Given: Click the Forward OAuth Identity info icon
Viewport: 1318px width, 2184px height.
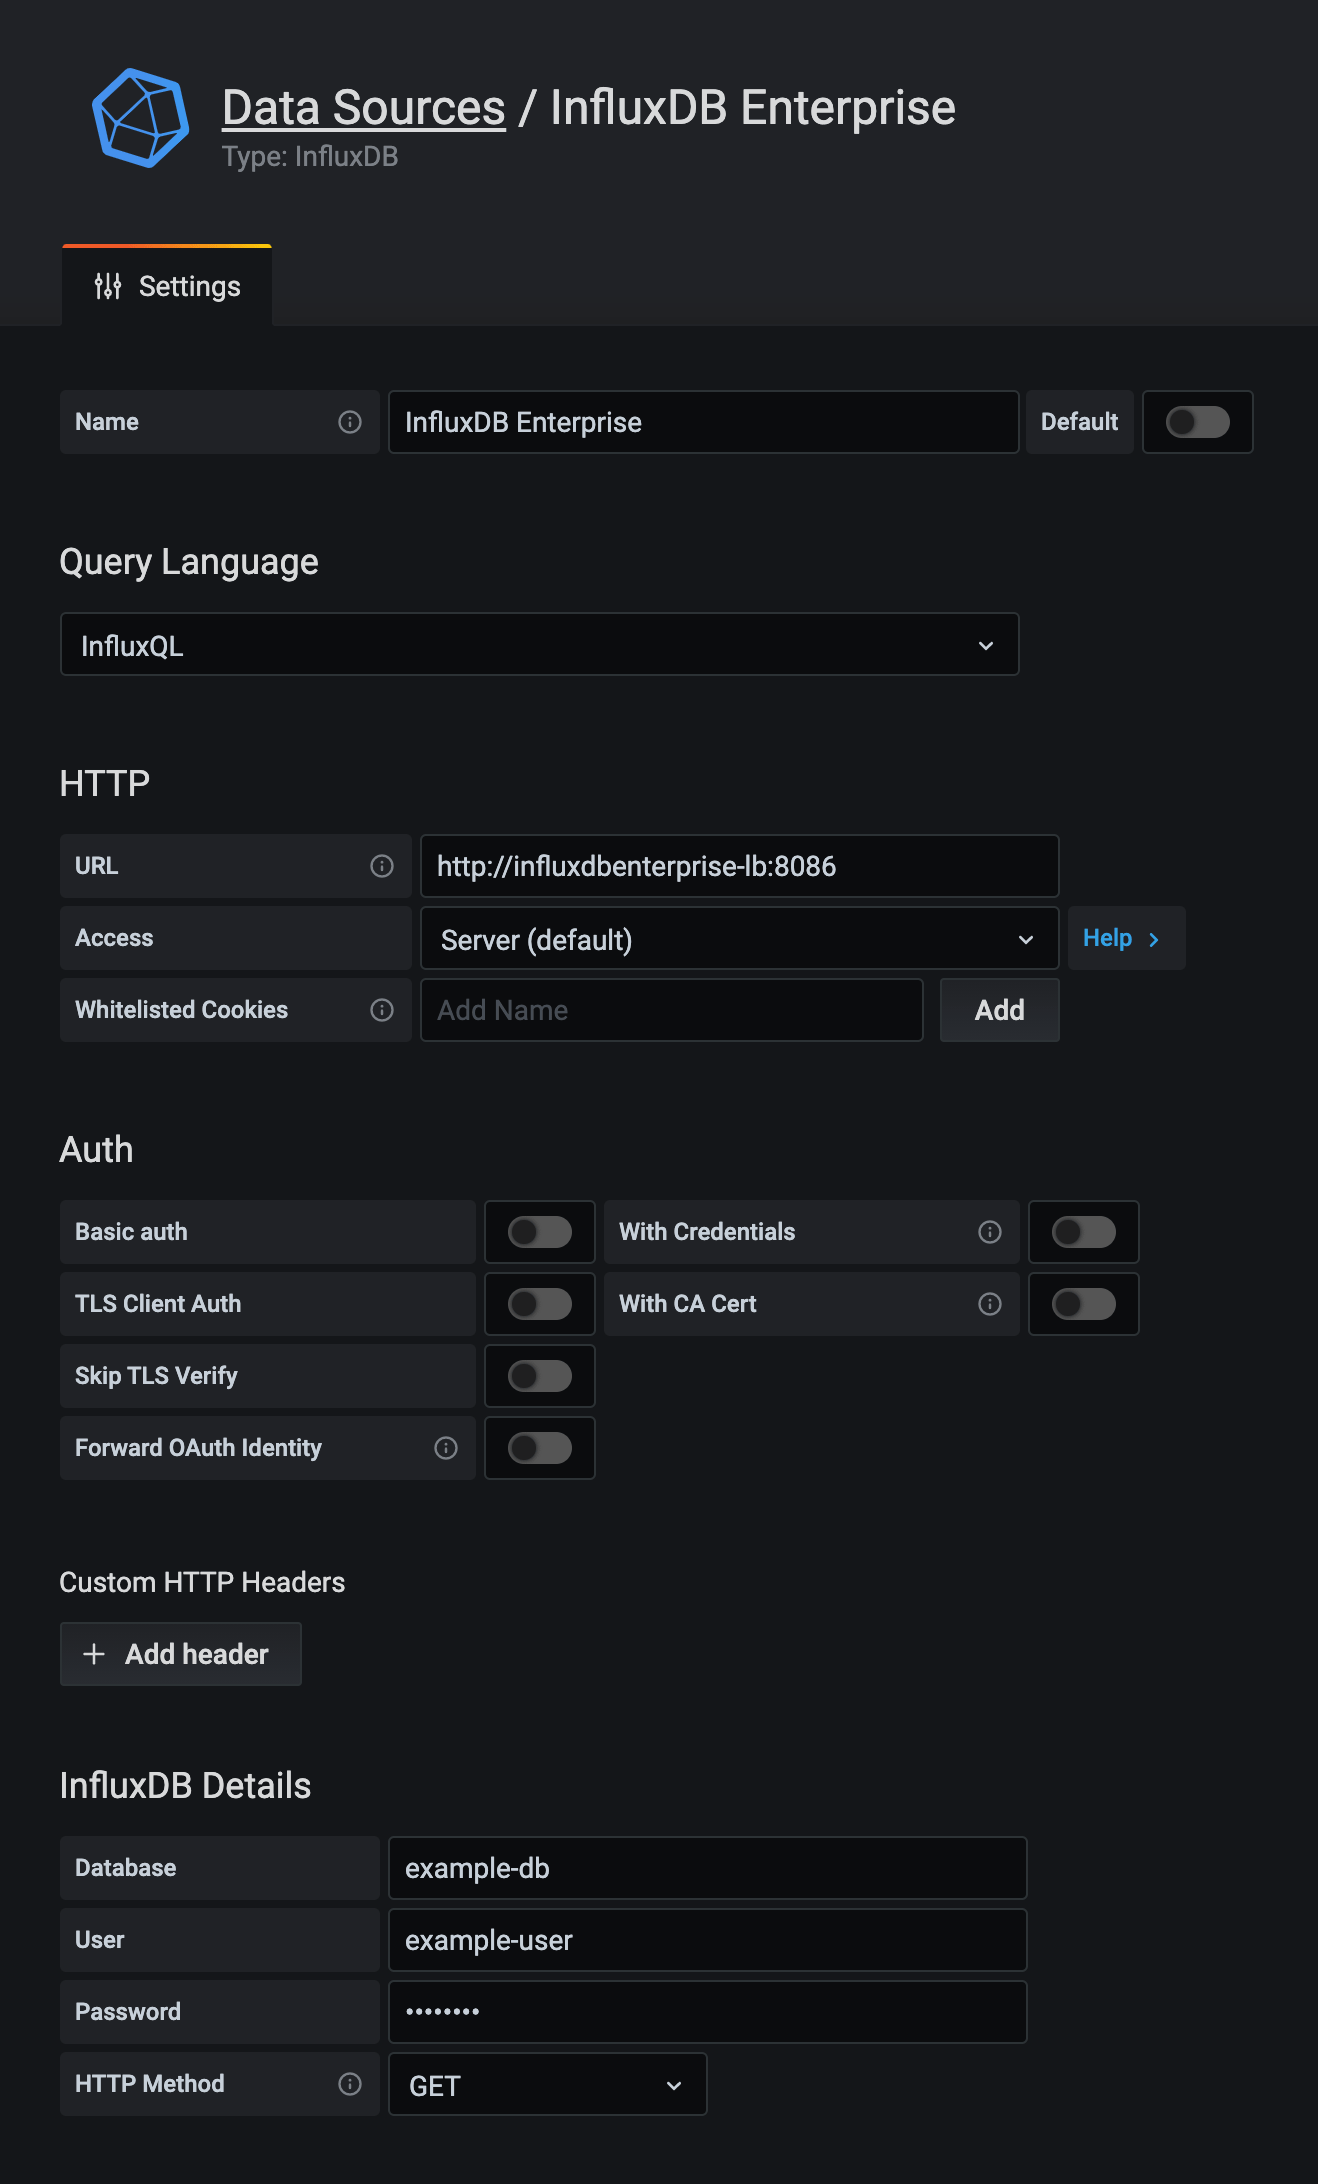Looking at the screenshot, I should pyautogui.click(x=446, y=1448).
